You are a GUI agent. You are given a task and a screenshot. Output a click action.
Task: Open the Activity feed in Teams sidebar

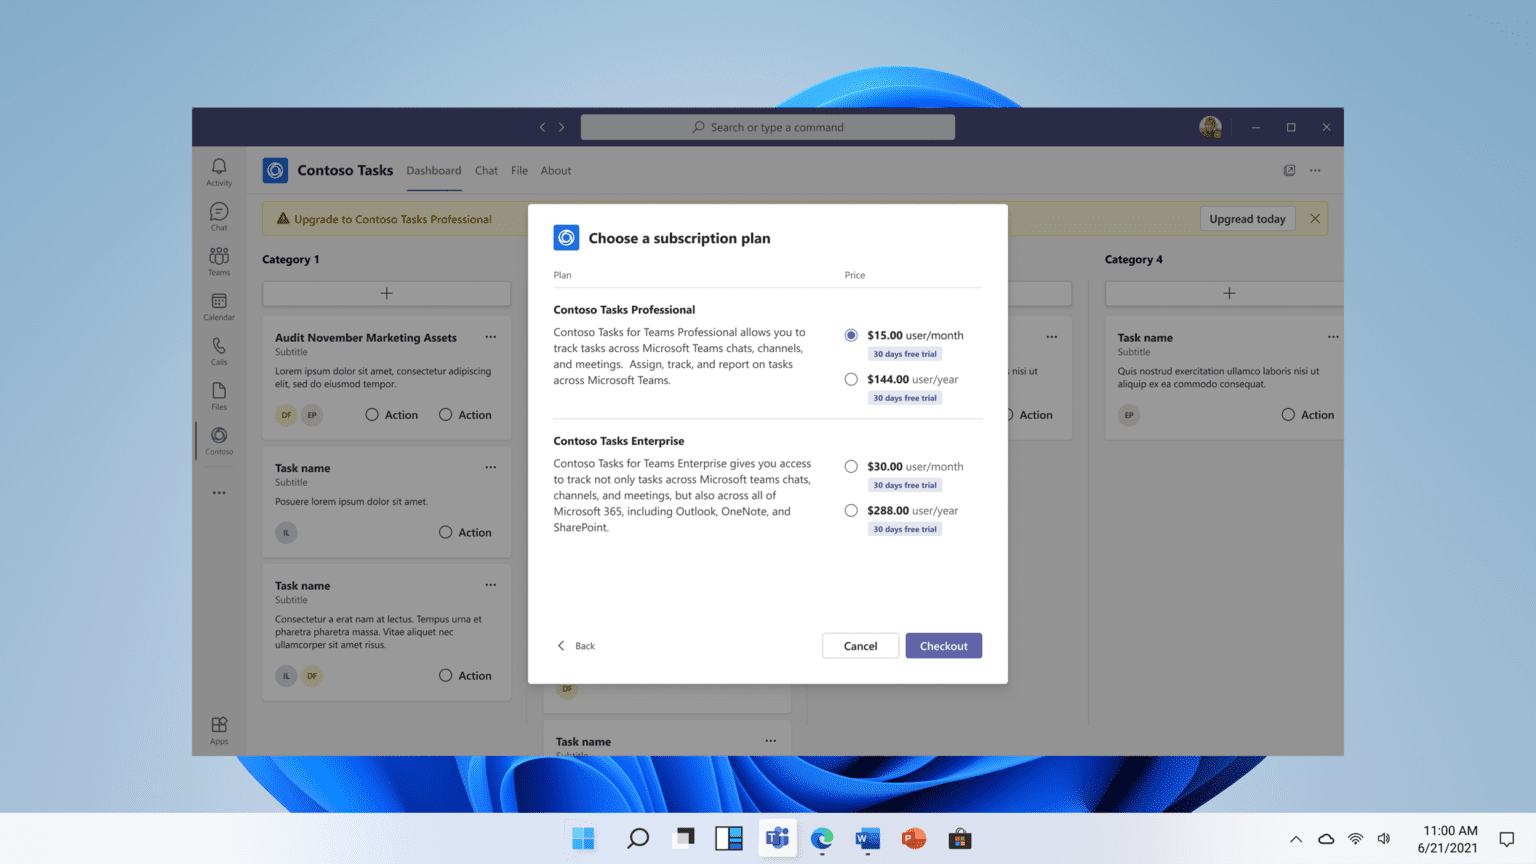click(218, 170)
